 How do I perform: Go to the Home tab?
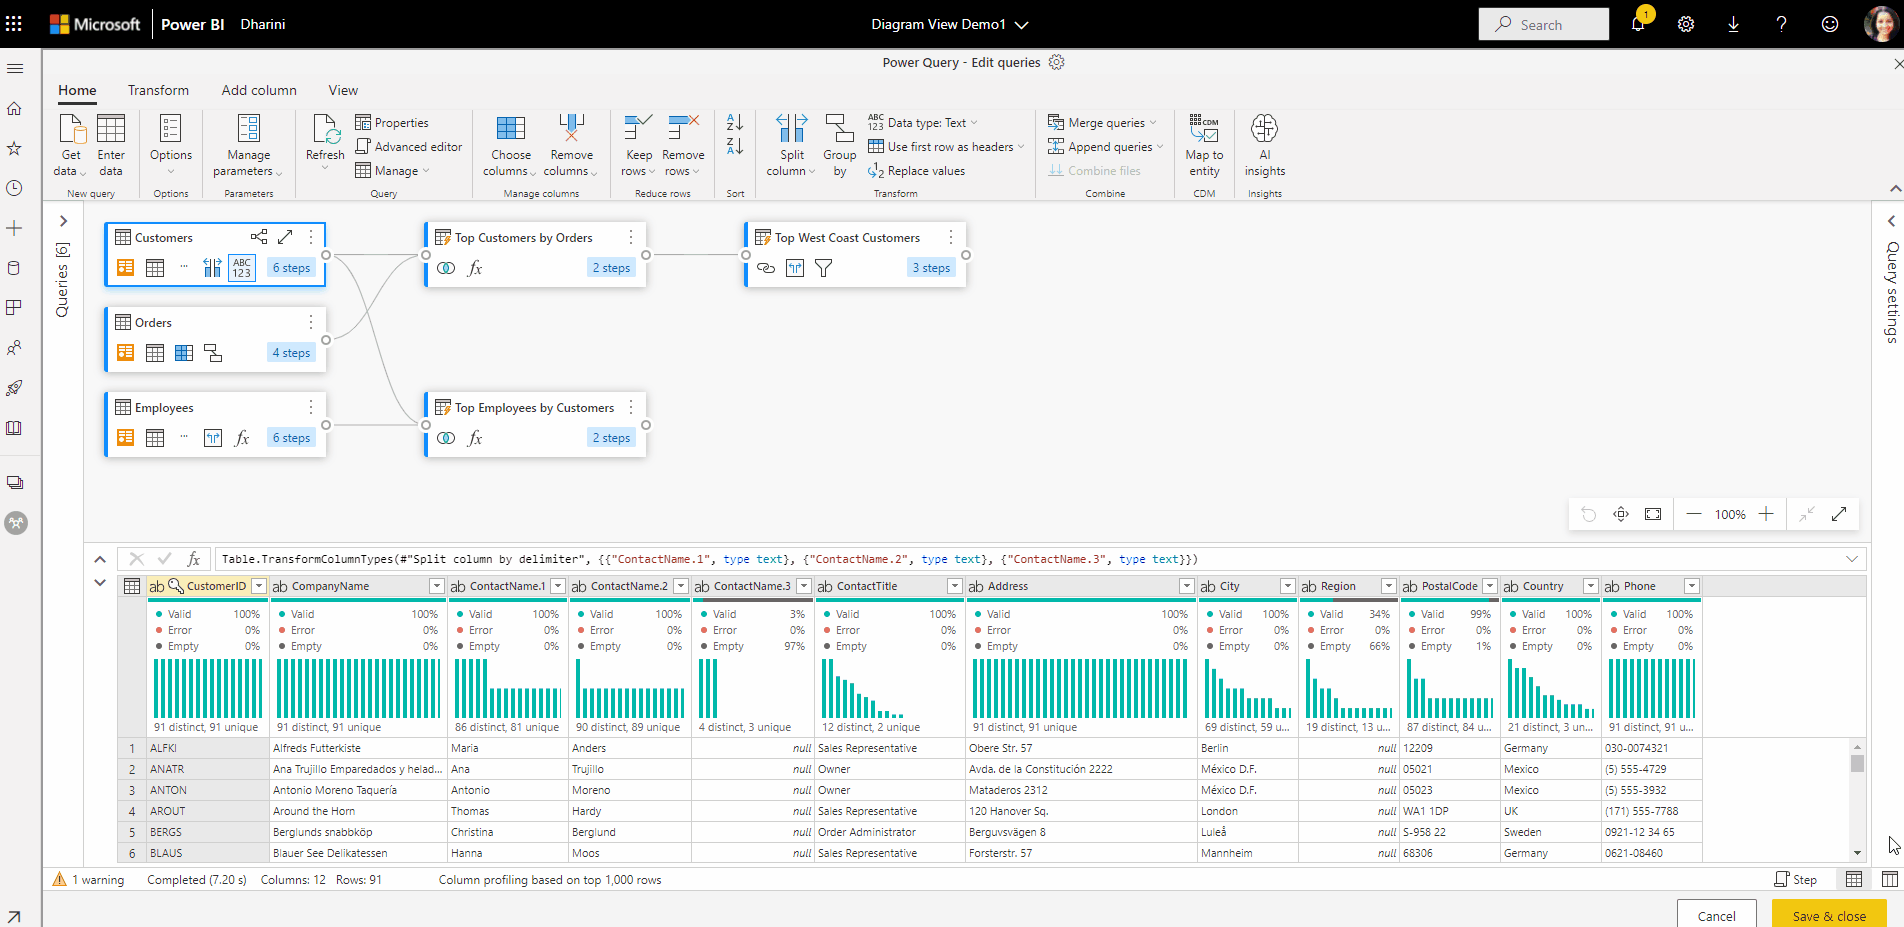pos(77,90)
